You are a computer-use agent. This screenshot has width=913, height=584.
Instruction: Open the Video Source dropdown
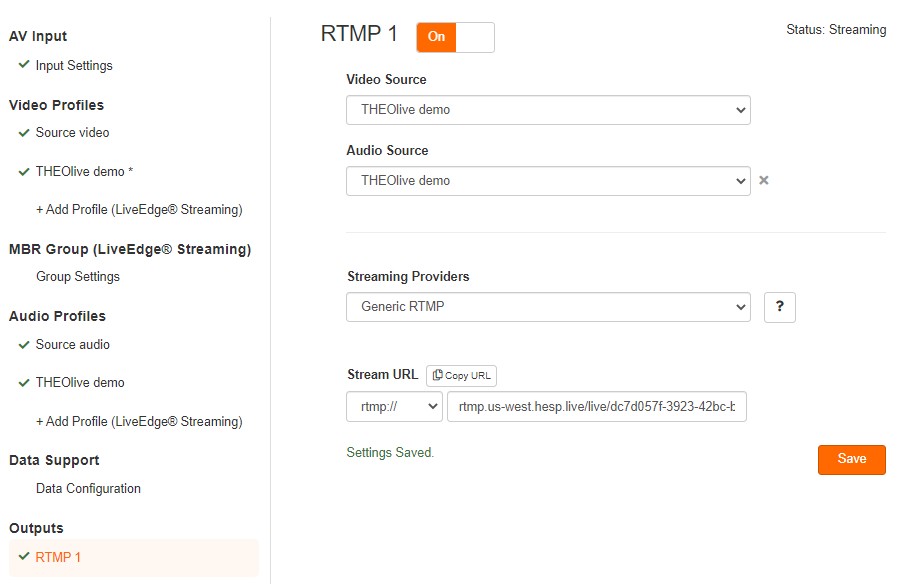548,110
